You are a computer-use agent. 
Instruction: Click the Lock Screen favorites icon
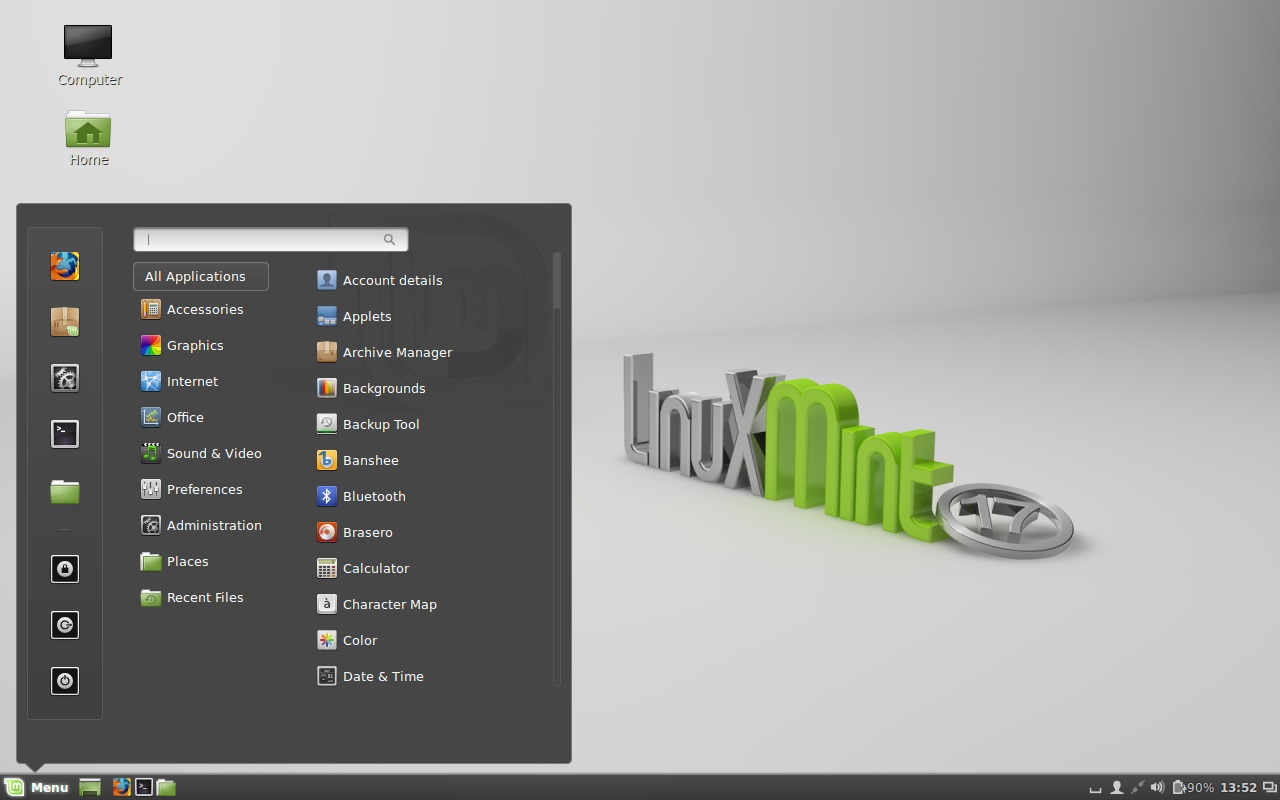click(x=65, y=569)
